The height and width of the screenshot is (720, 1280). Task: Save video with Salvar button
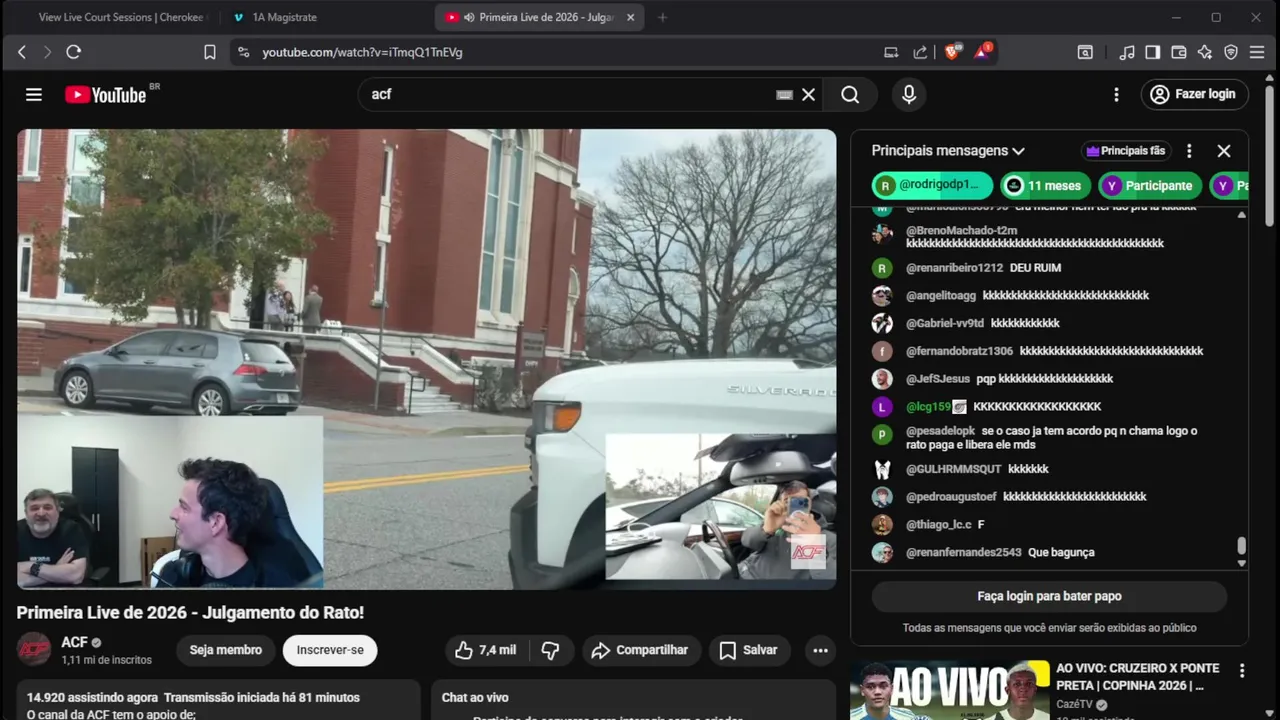pyautogui.click(x=749, y=650)
